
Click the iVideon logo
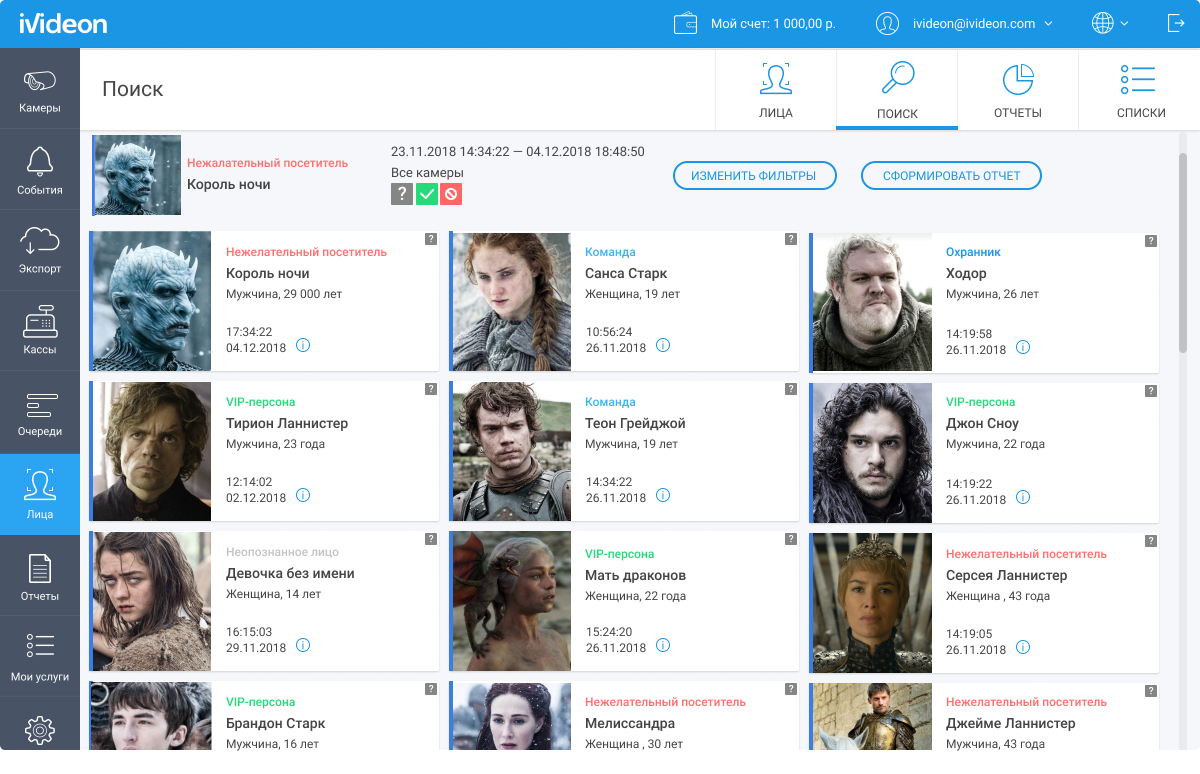[x=63, y=24]
